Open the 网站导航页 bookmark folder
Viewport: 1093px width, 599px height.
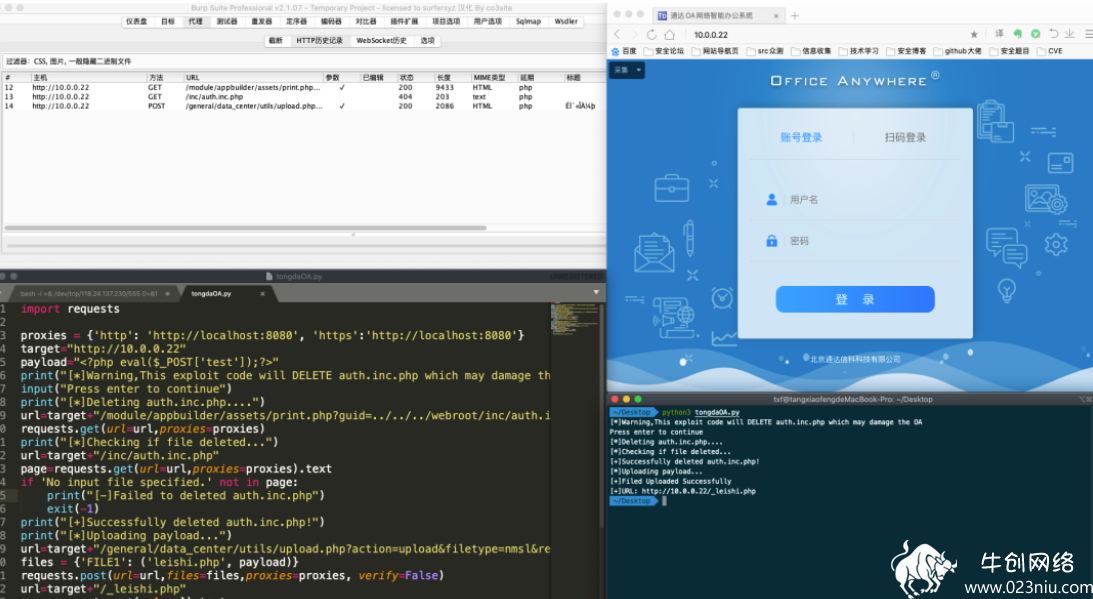[x=714, y=51]
